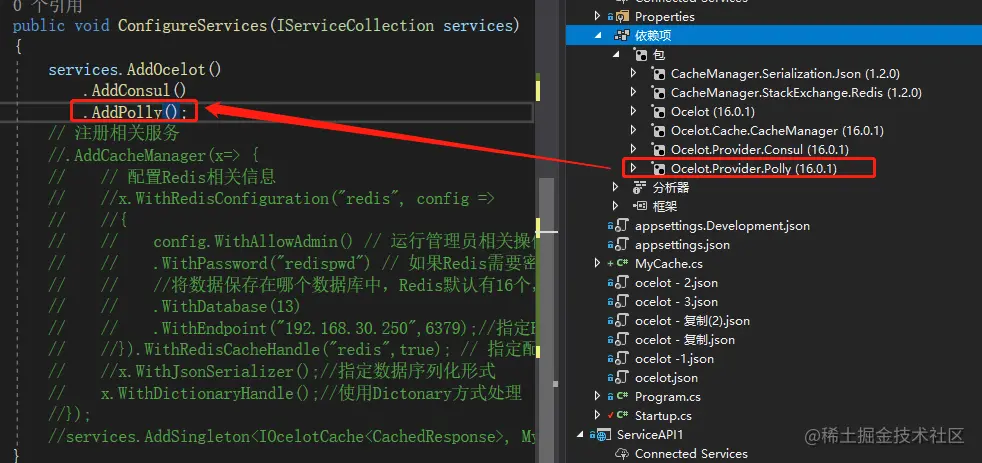Click the 分析器 analyzers icon
Screen dimensions: 982x463
pyautogui.click(x=640, y=187)
